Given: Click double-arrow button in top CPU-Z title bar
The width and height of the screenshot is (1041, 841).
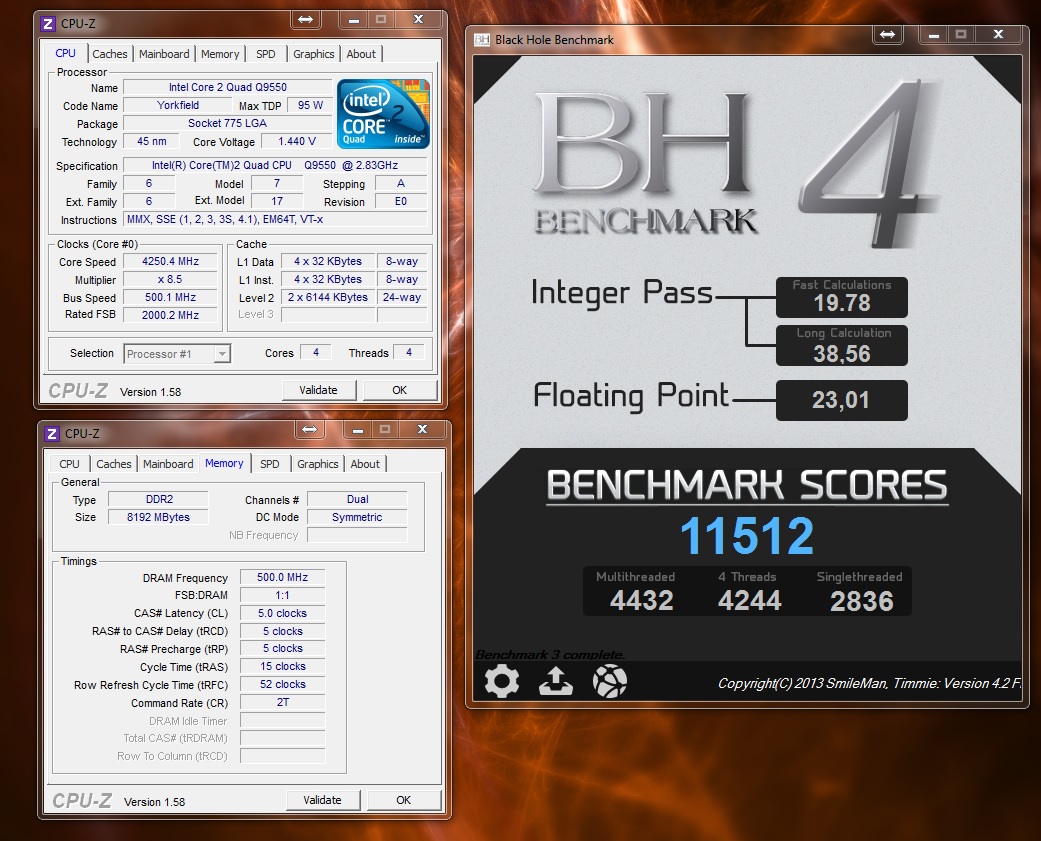Looking at the screenshot, I should pyautogui.click(x=305, y=20).
